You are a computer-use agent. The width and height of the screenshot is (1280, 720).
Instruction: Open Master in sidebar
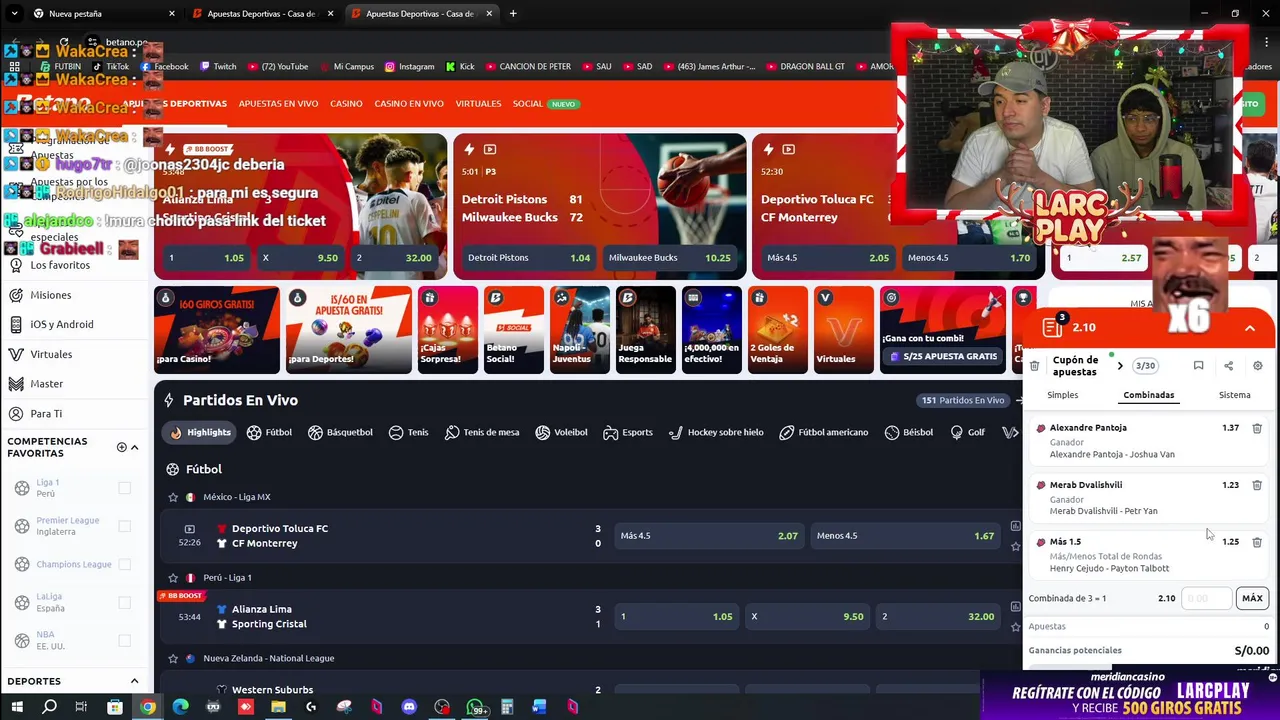(x=47, y=384)
